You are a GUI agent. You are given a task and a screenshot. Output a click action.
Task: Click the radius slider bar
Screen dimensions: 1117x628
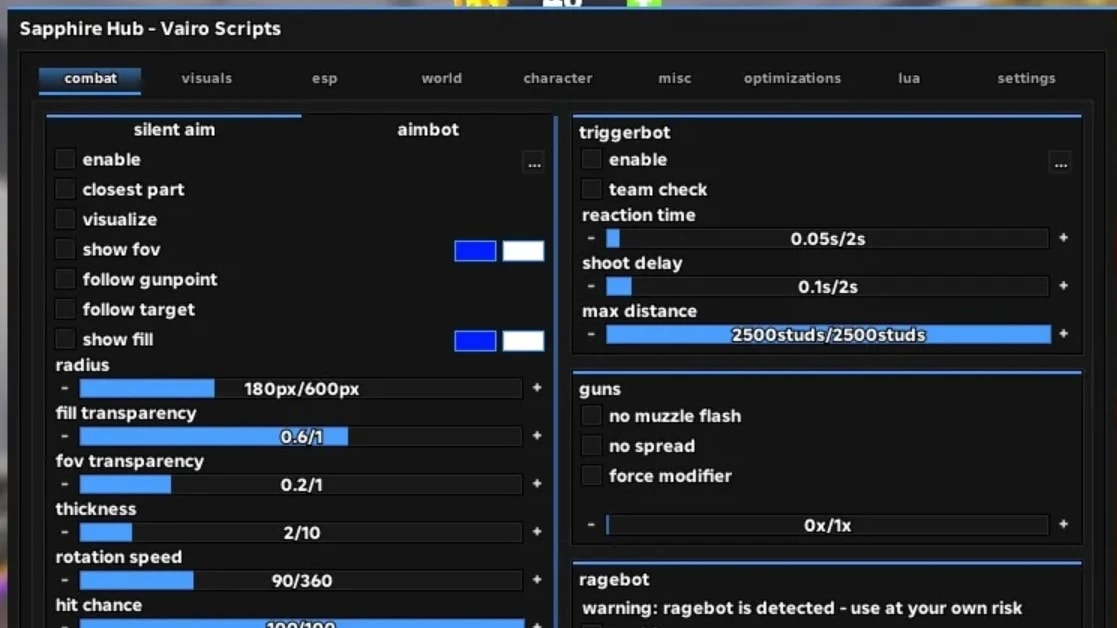pos(301,389)
